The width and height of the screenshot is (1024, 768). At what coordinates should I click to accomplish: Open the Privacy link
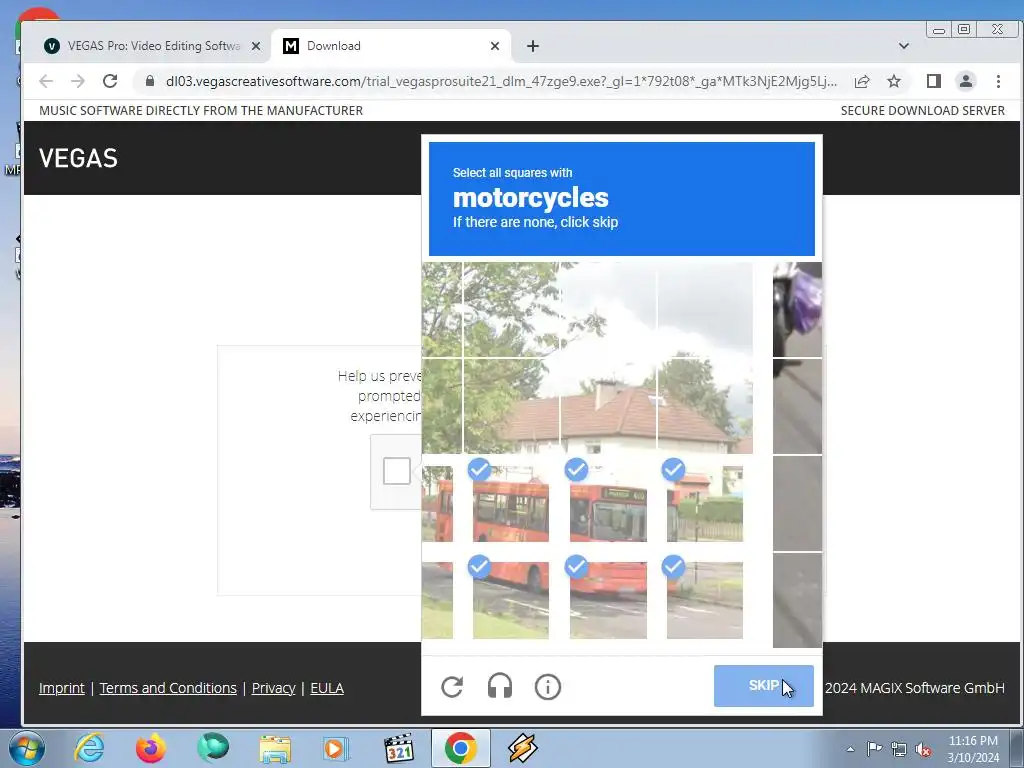[x=274, y=688]
